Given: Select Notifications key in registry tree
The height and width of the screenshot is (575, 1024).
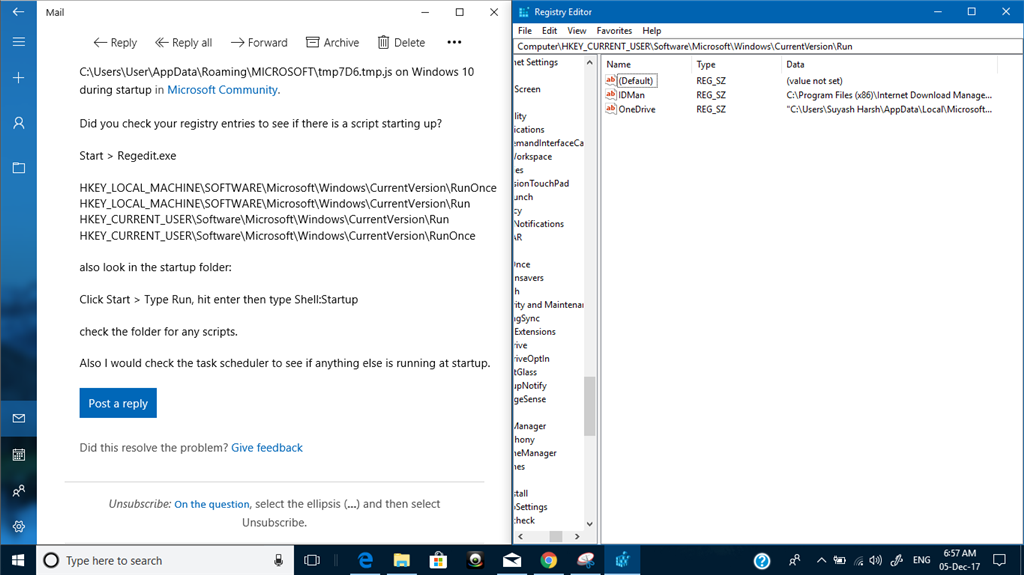Looking at the screenshot, I should [539, 223].
